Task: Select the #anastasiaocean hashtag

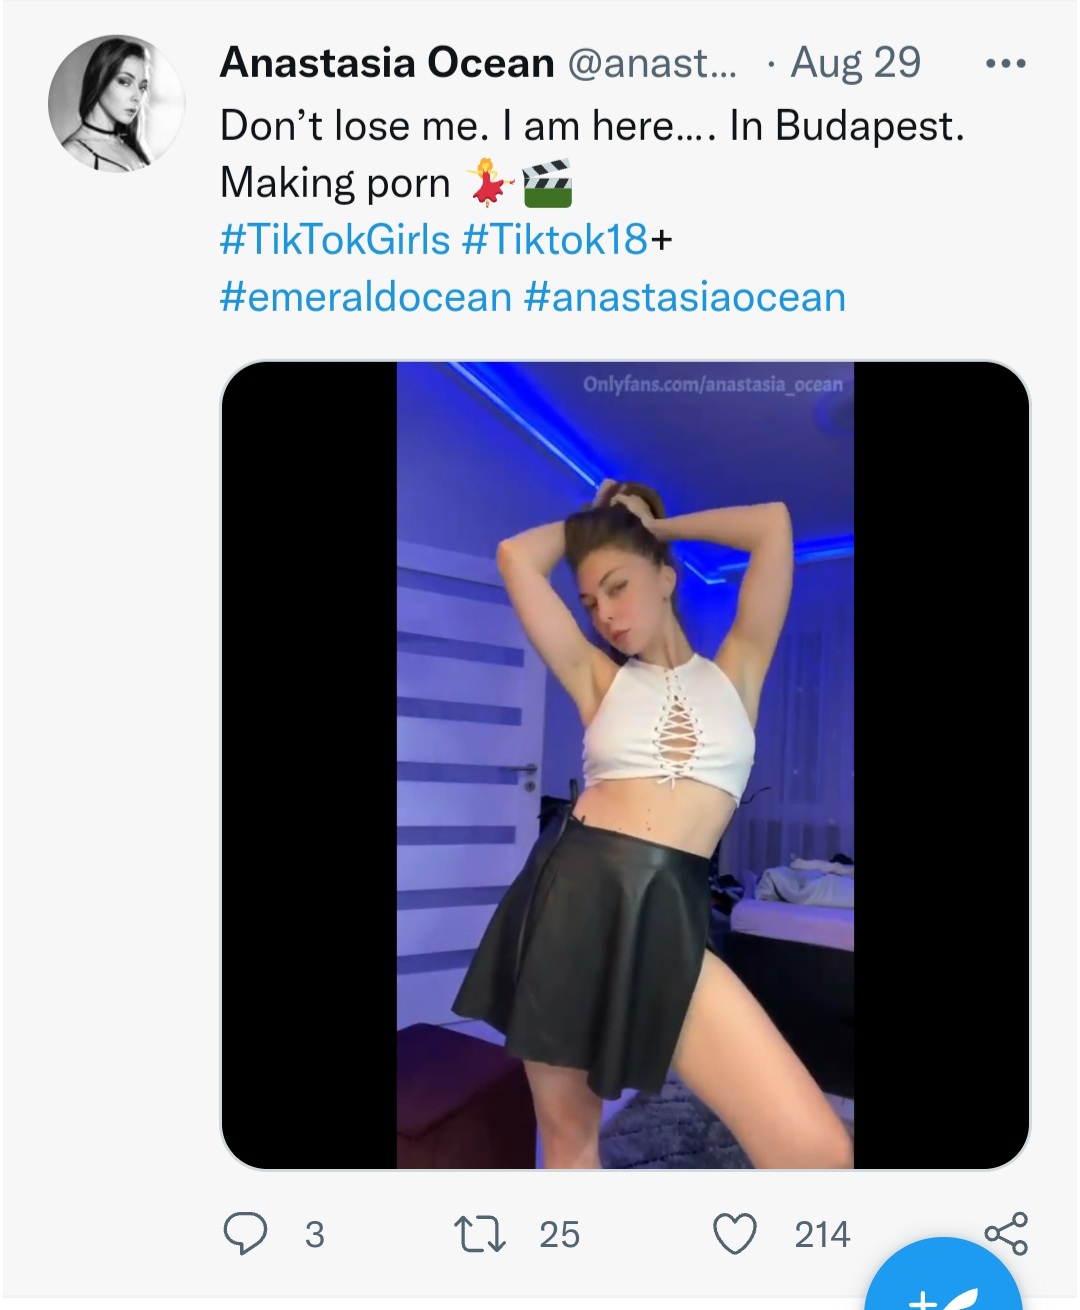Action: point(685,297)
